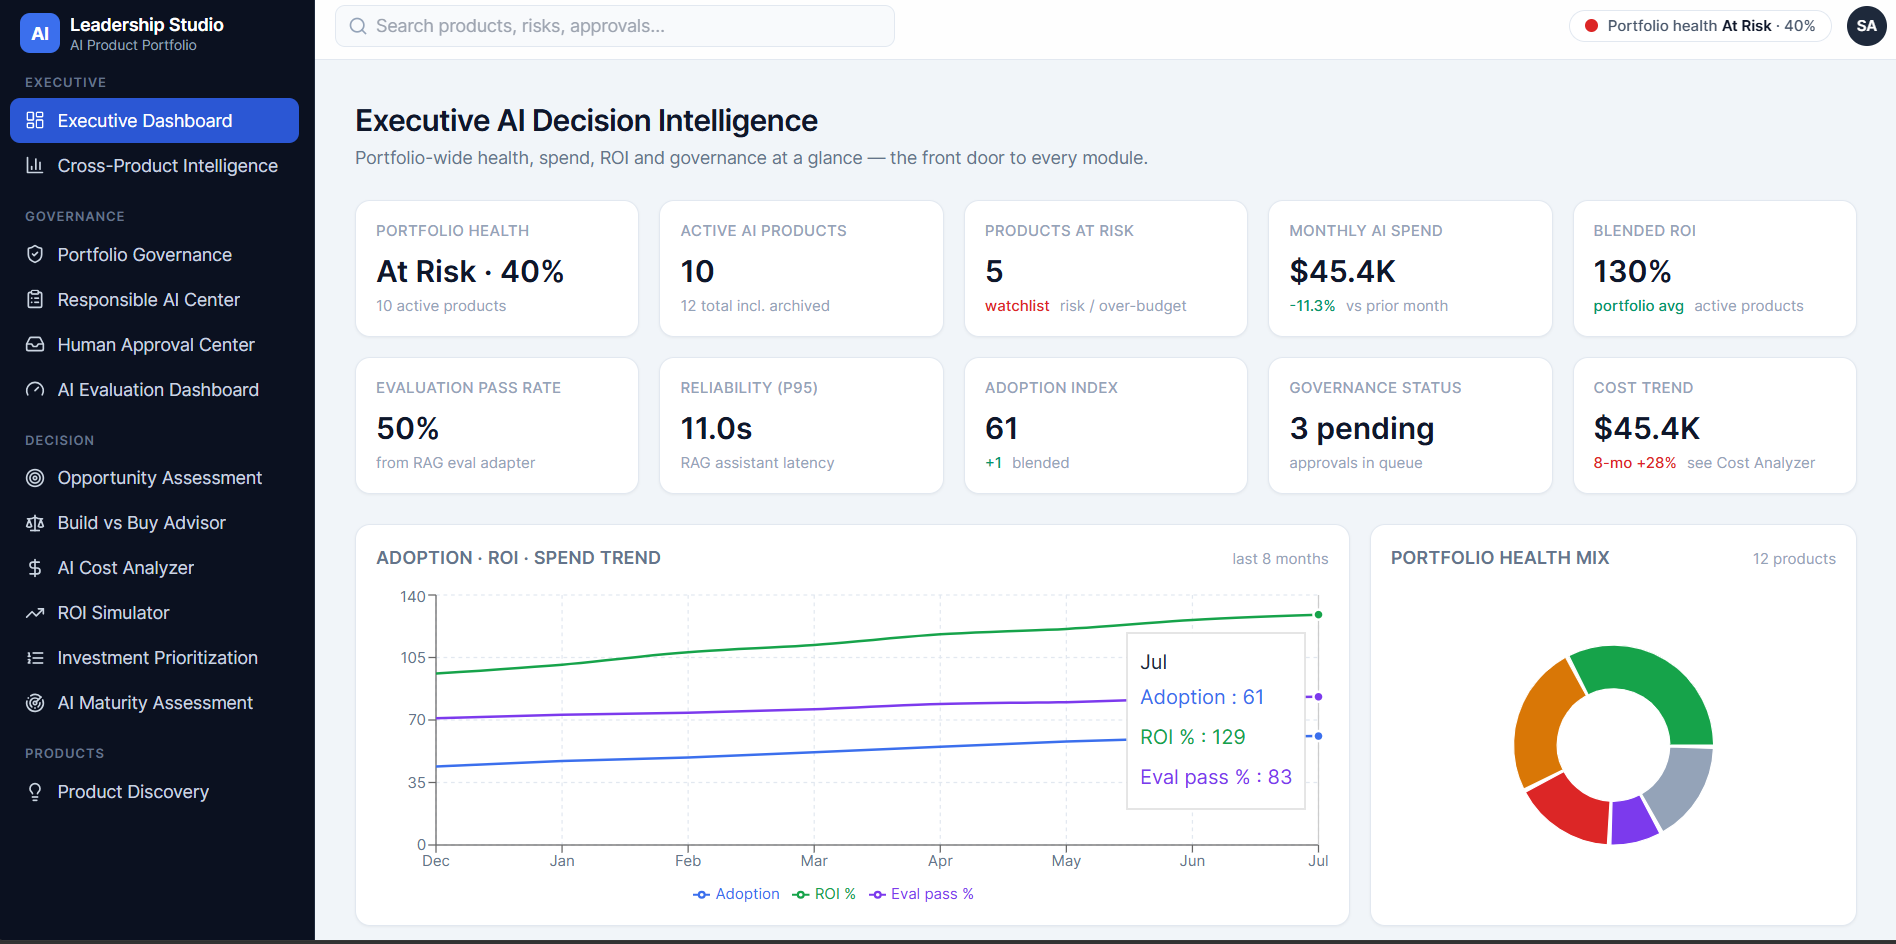The height and width of the screenshot is (944, 1896).
Task: Click the AI Evaluation Dashboard gauge icon
Action: pyautogui.click(x=35, y=389)
